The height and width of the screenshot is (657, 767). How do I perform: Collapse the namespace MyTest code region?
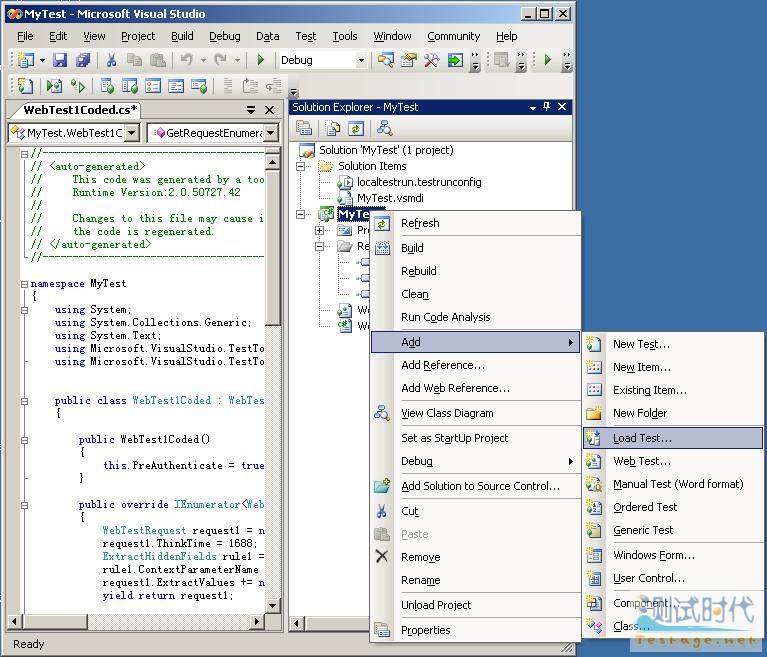coord(22,284)
